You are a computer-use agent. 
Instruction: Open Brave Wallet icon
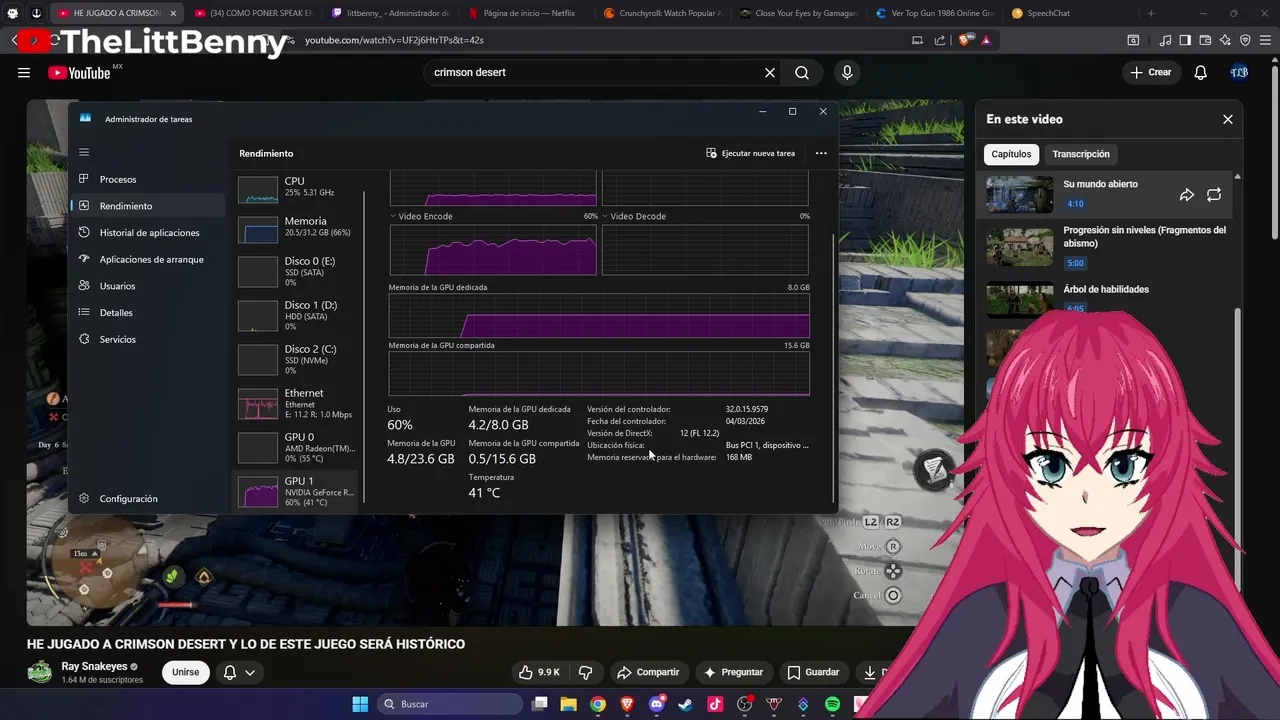tap(1205, 40)
